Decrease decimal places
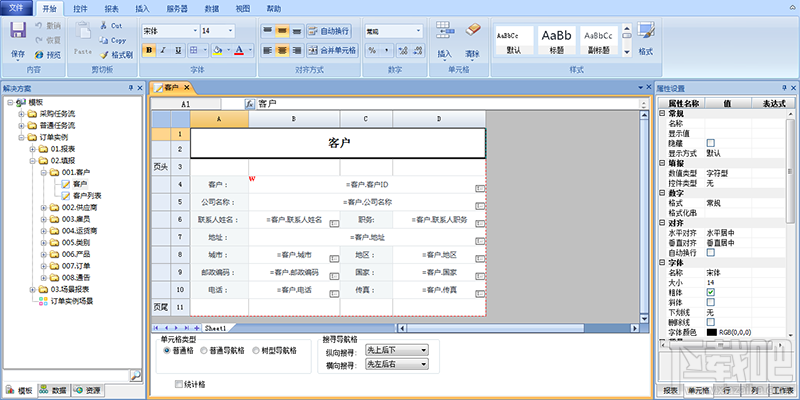 click(418, 50)
